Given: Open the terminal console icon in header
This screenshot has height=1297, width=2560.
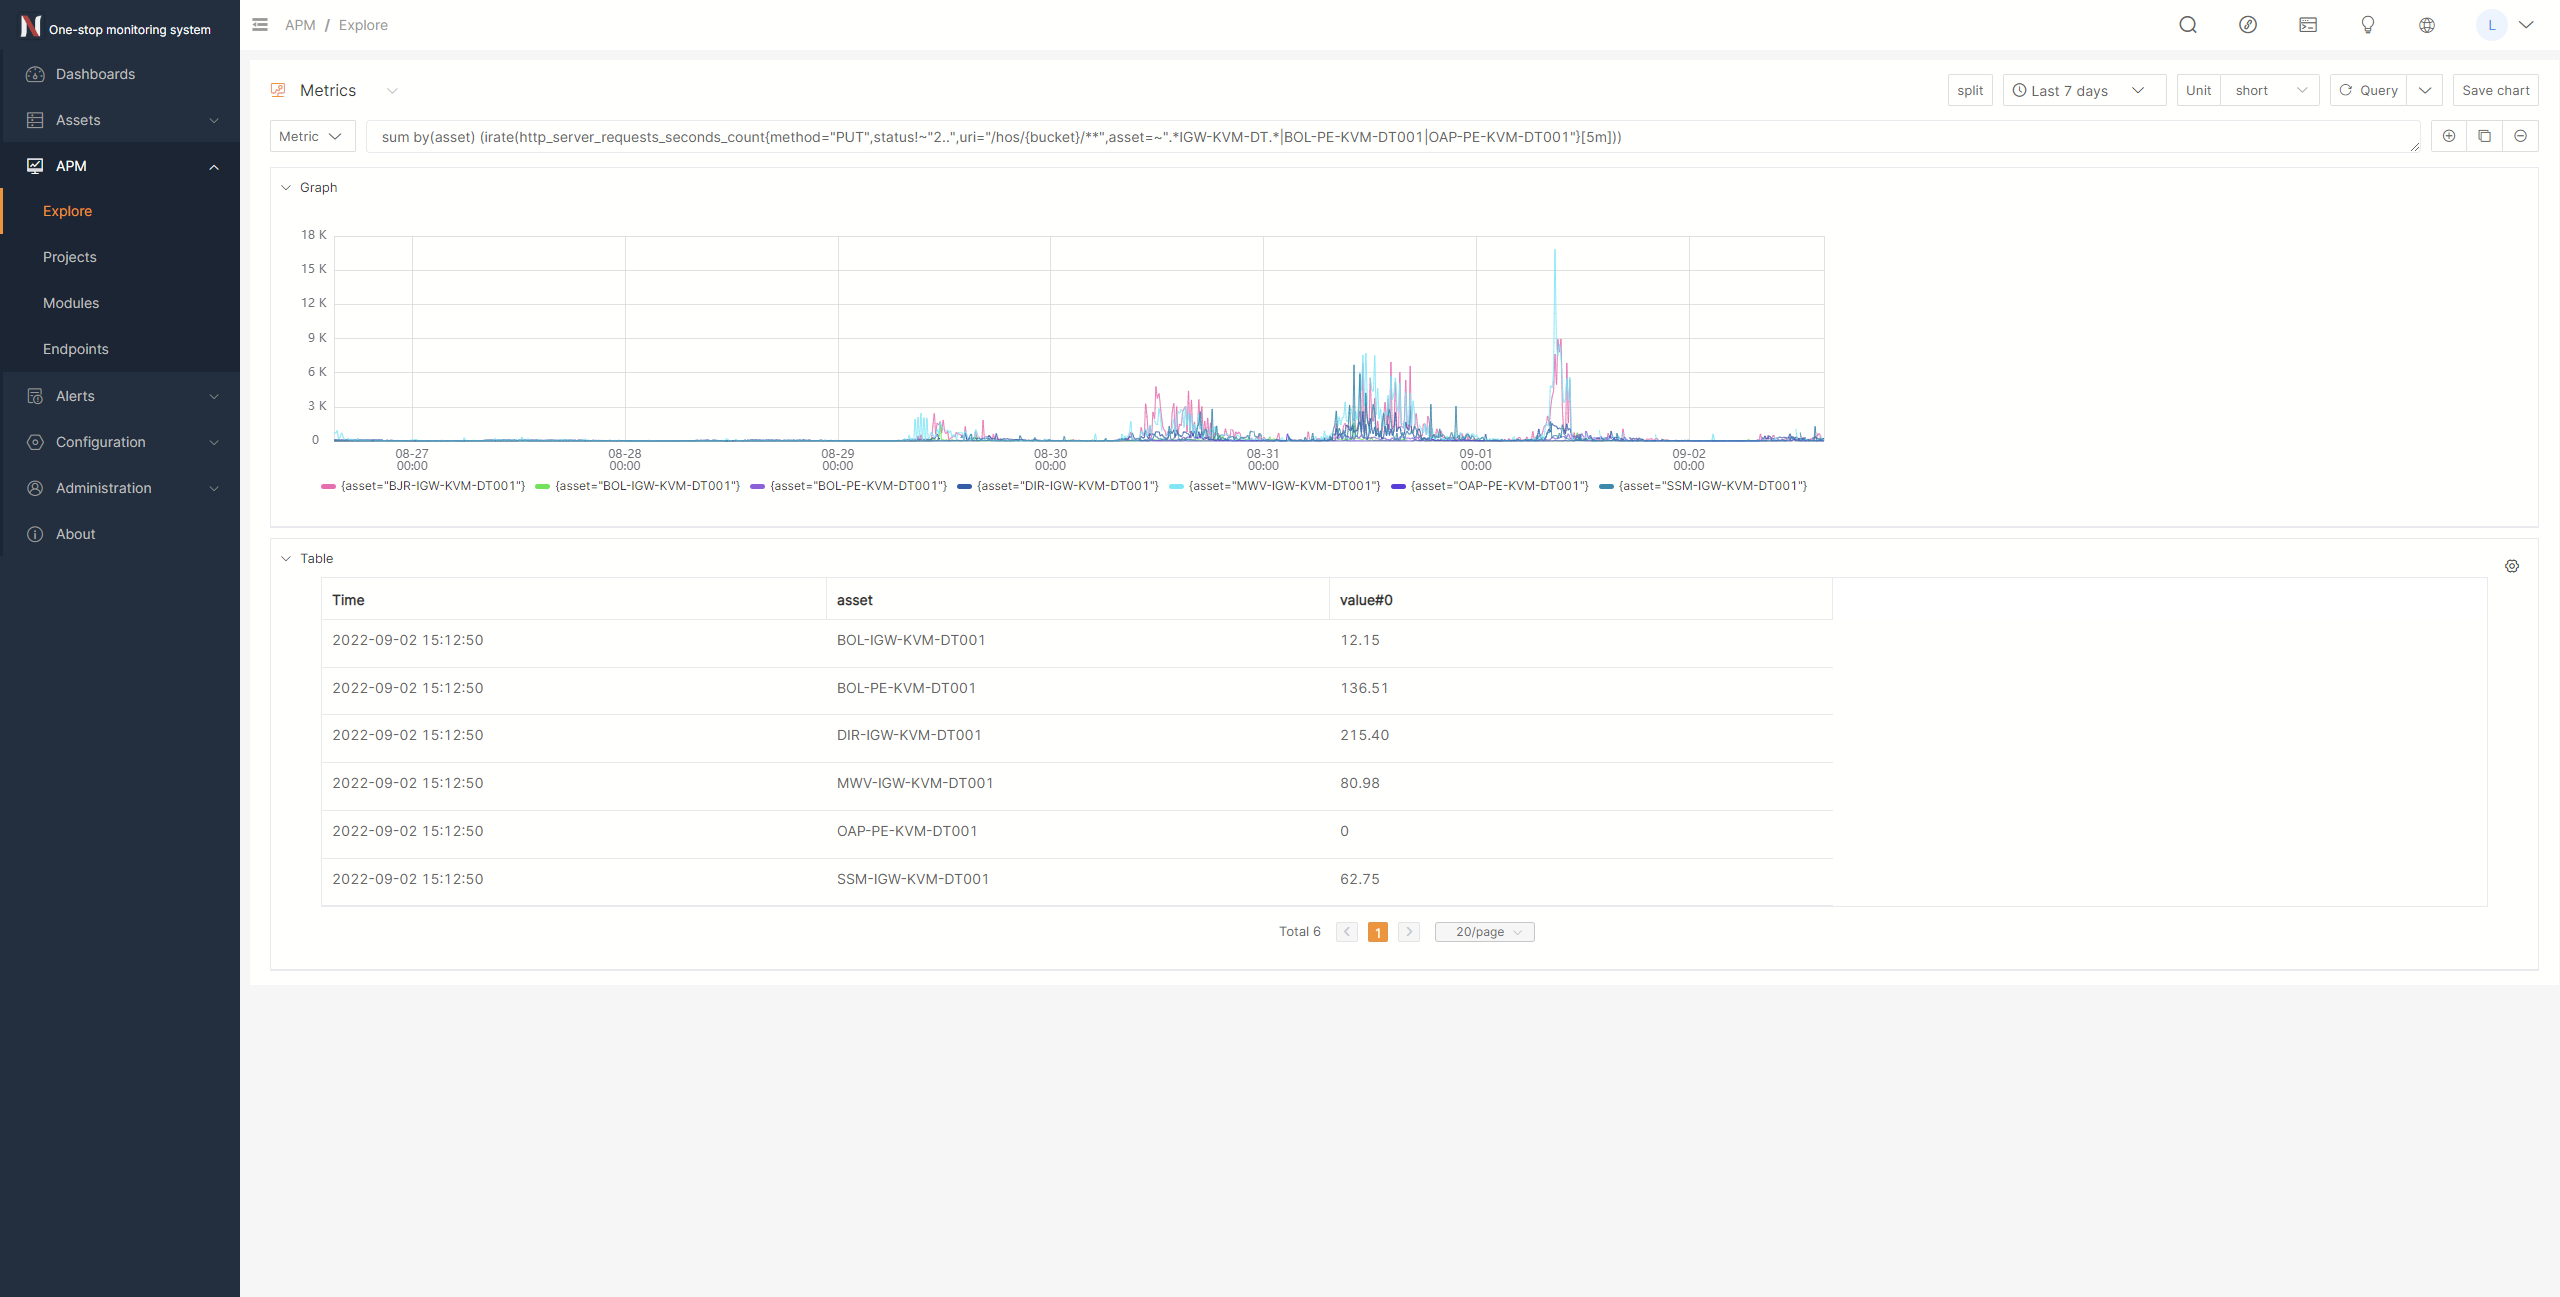Looking at the screenshot, I should coord(2307,25).
